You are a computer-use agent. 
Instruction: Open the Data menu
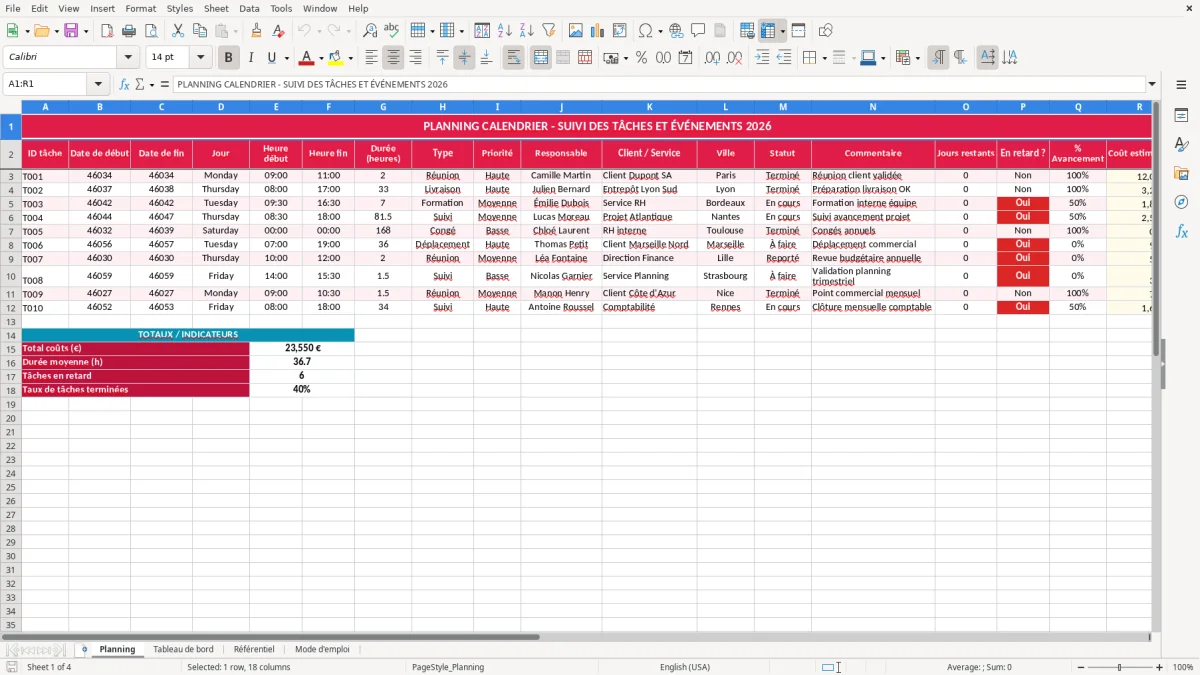249,8
